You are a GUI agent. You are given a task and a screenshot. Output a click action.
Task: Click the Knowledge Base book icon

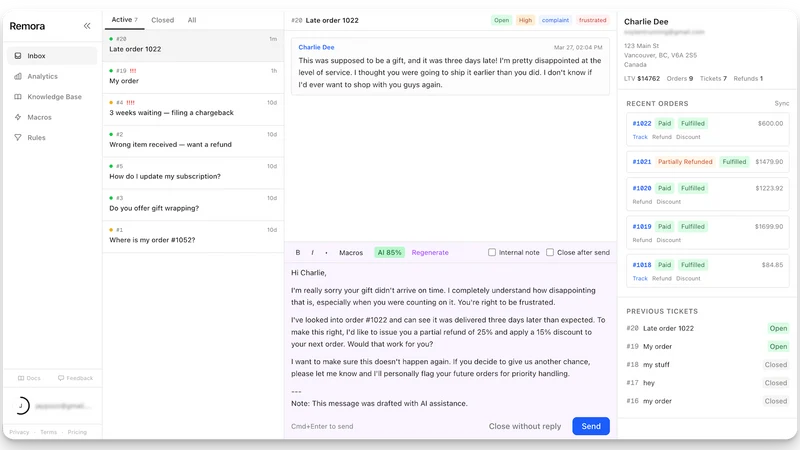tap(18, 96)
